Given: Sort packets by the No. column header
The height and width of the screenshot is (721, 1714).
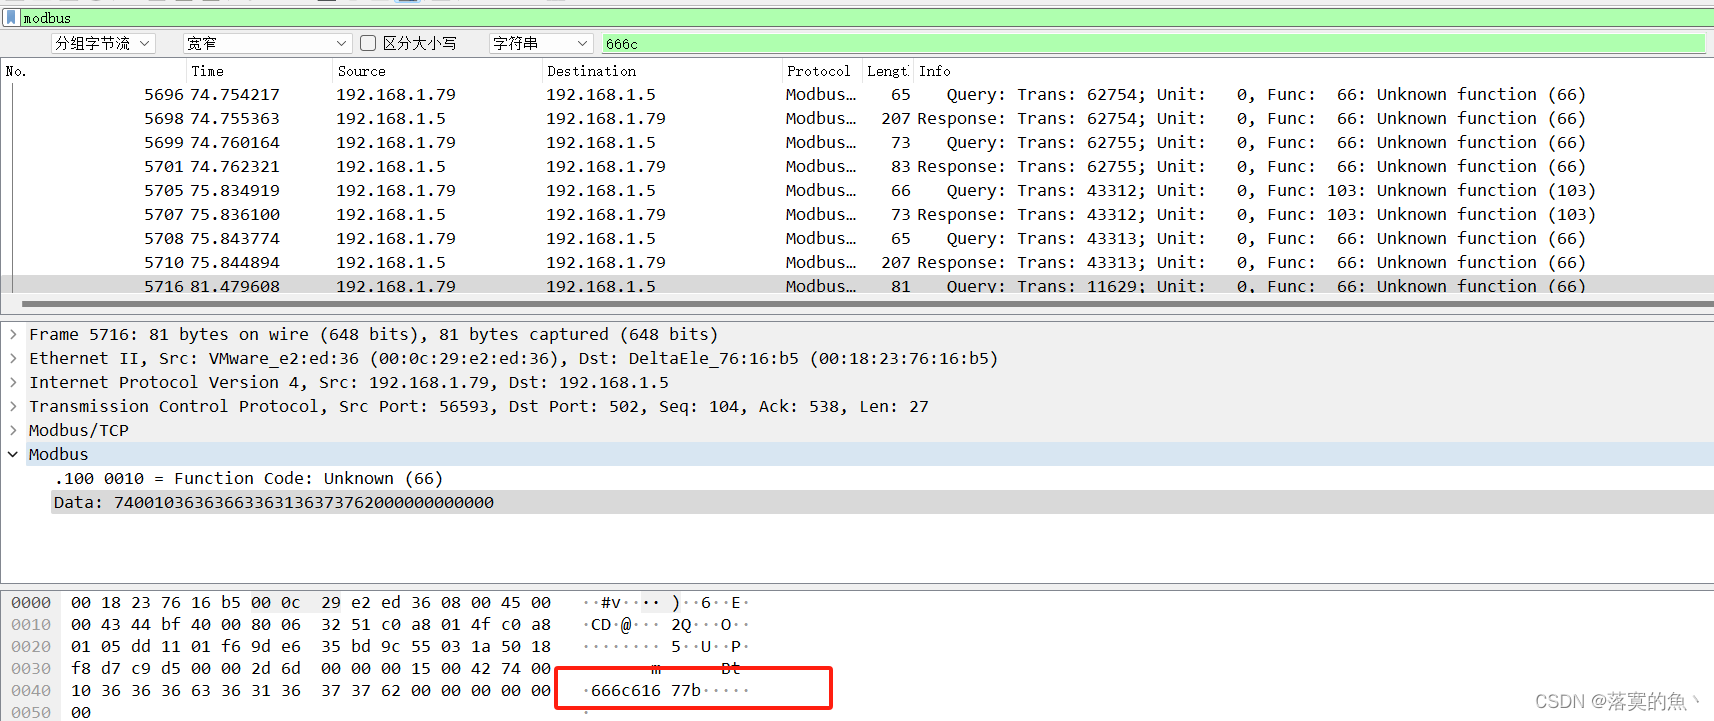Looking at the screenshot, I should tap(94, 71).
